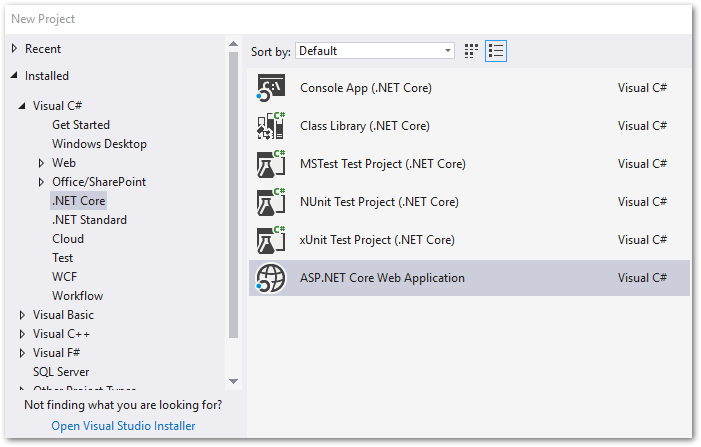Collapse the Visual C# tree node

click(23, 106)
